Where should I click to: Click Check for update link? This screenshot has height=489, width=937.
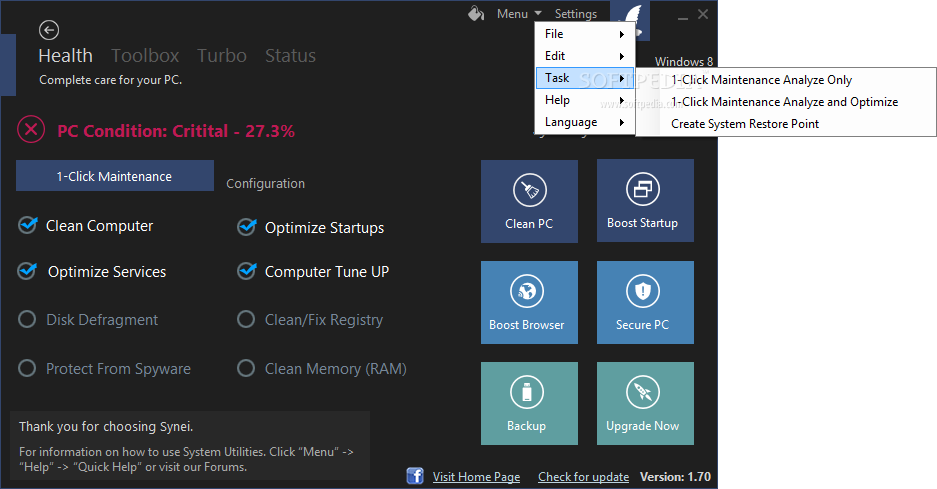(583, 476)
